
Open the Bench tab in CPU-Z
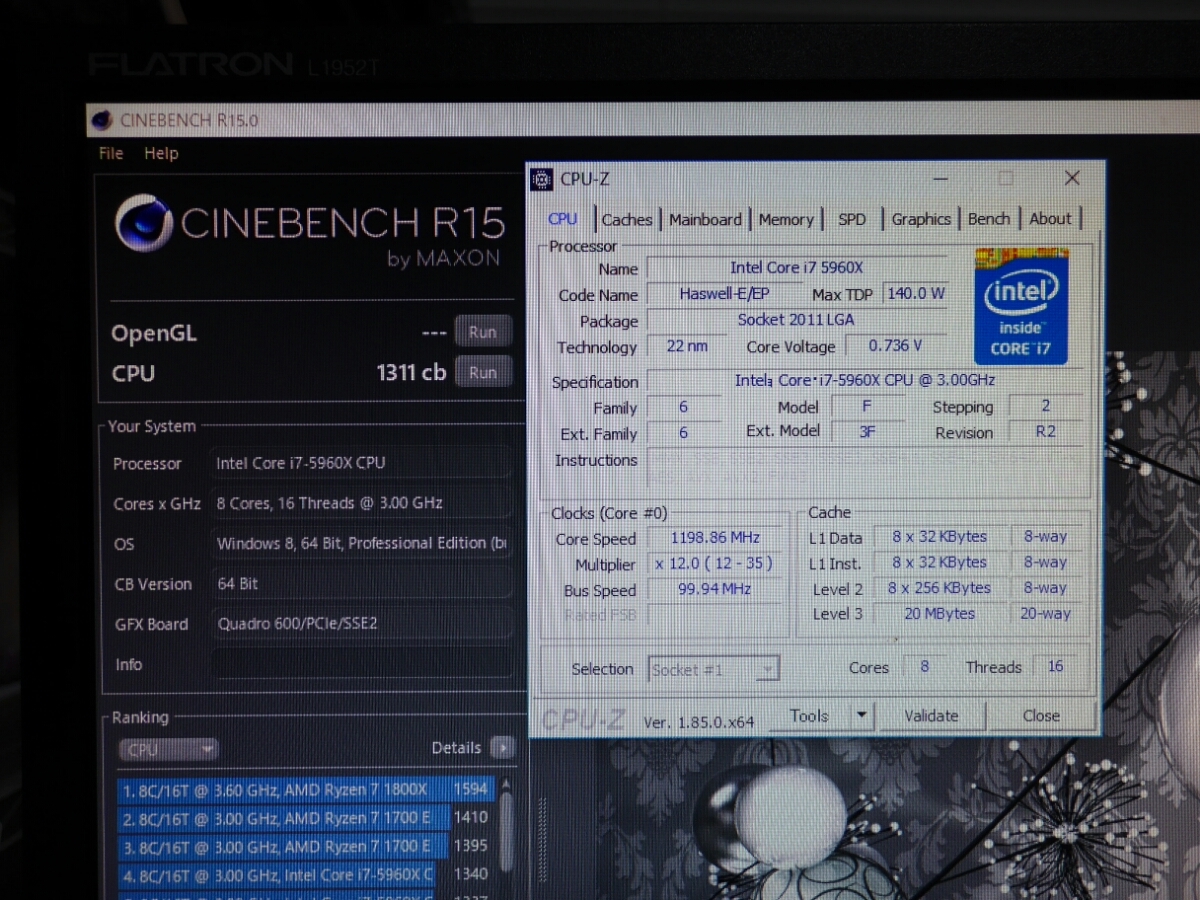(989, 219)
